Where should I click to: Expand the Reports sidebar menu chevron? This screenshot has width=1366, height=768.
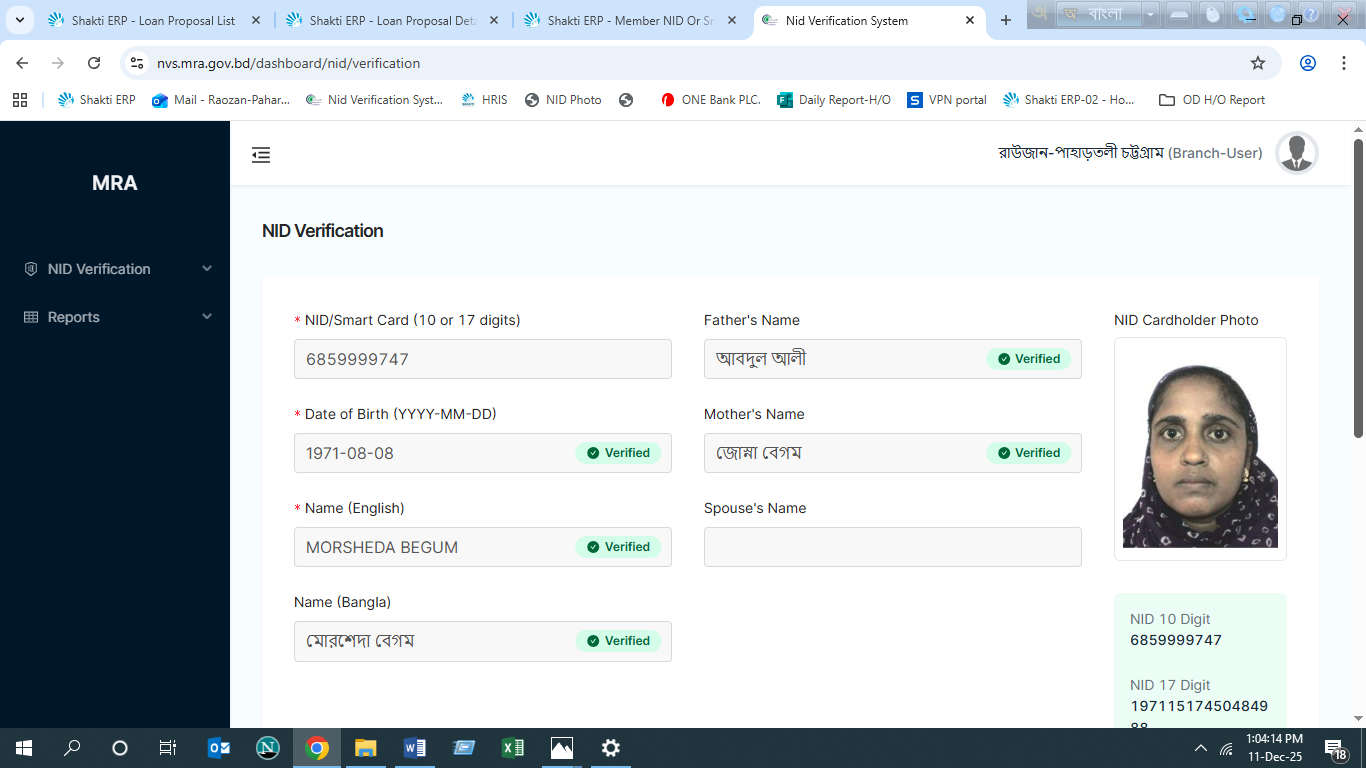pos(207,317)
